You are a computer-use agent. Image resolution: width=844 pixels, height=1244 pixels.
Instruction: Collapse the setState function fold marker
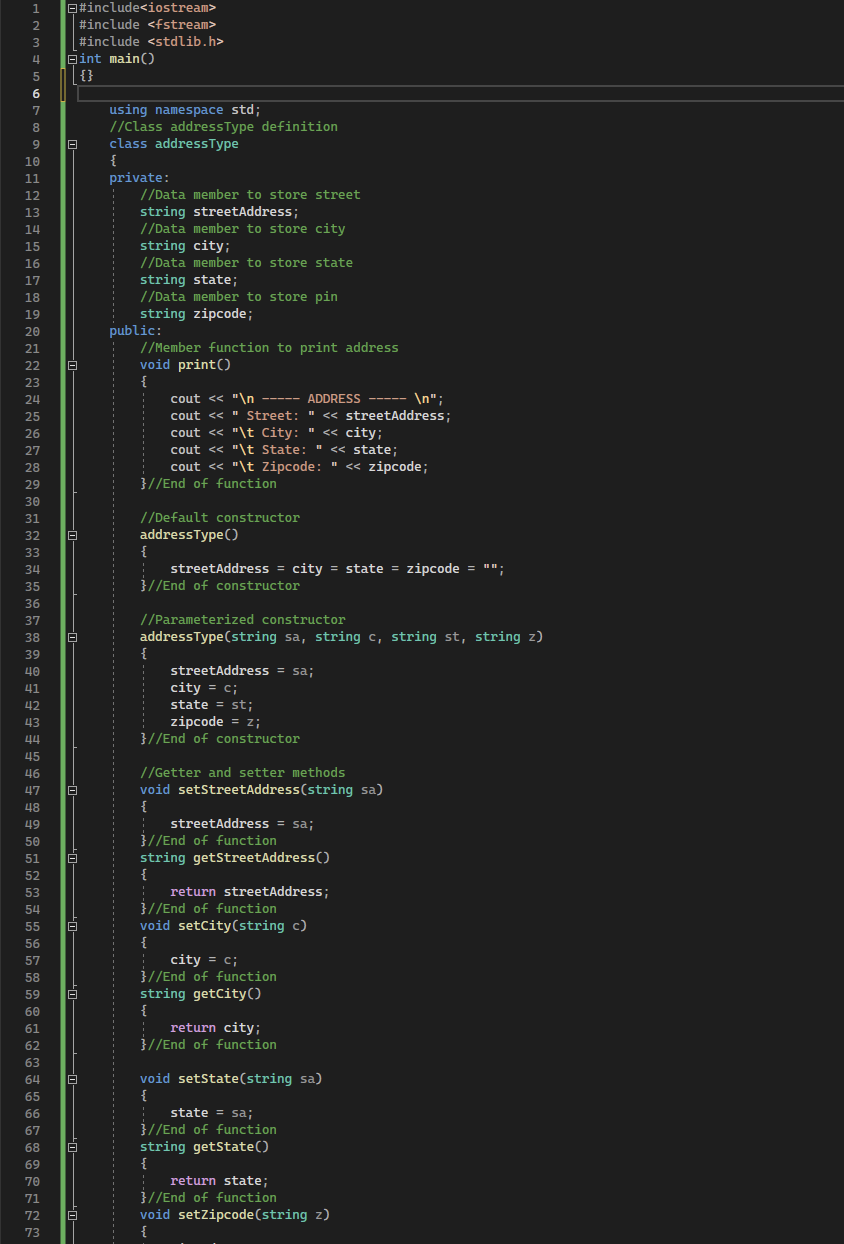point(70,1078)
